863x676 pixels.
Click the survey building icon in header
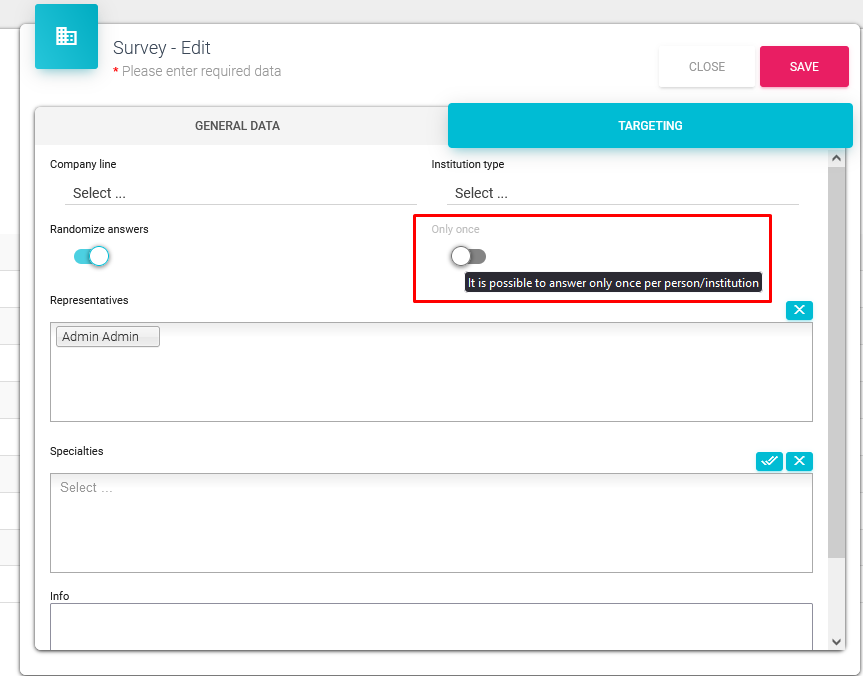(66, 37)
